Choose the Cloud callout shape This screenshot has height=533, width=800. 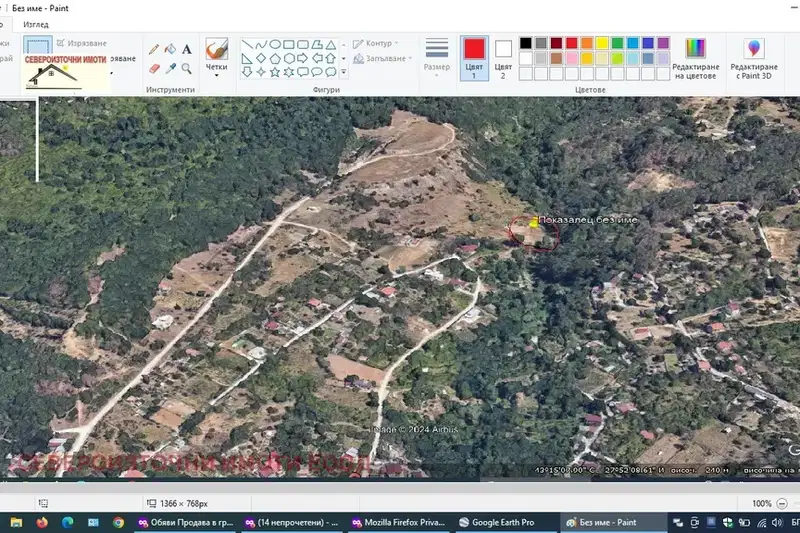(331, 72)
